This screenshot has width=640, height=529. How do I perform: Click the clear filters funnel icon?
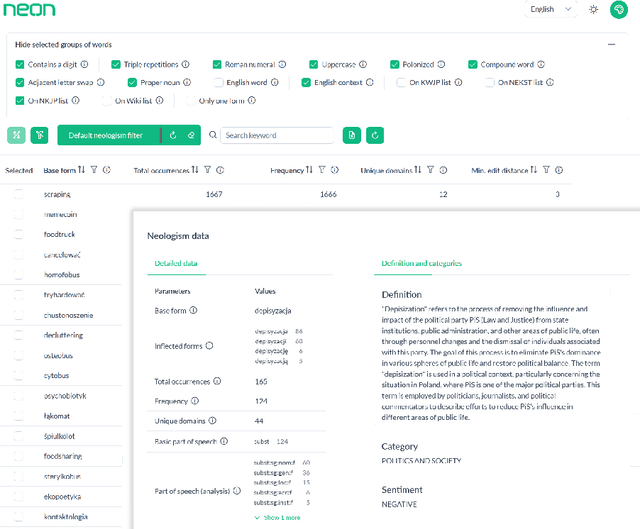click(39, 135)
